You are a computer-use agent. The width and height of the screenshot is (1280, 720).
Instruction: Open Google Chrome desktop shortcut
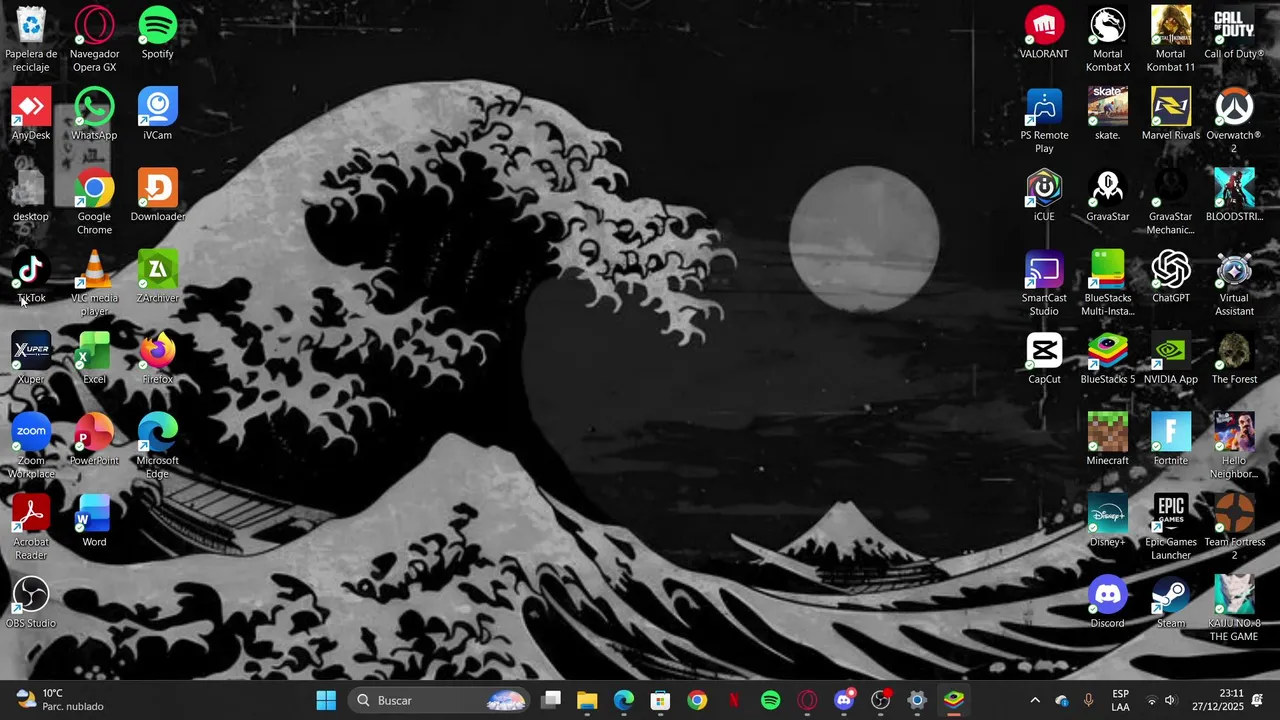pyautogui.click(x=94, y=202)
